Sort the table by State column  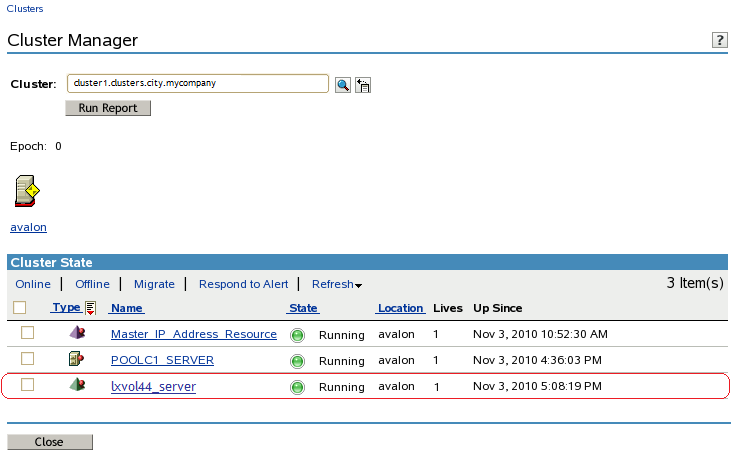(303, 308)
